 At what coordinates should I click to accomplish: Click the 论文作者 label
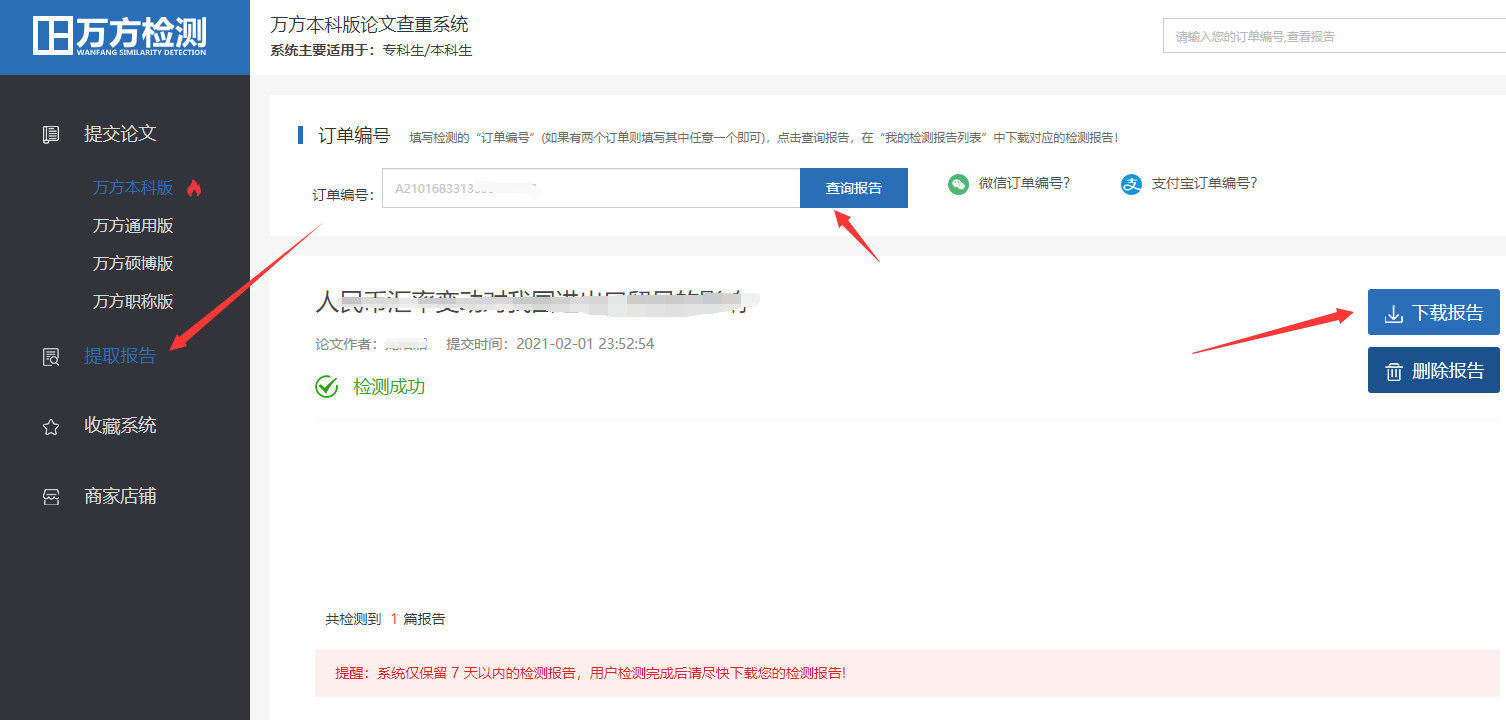coord(345,344)
